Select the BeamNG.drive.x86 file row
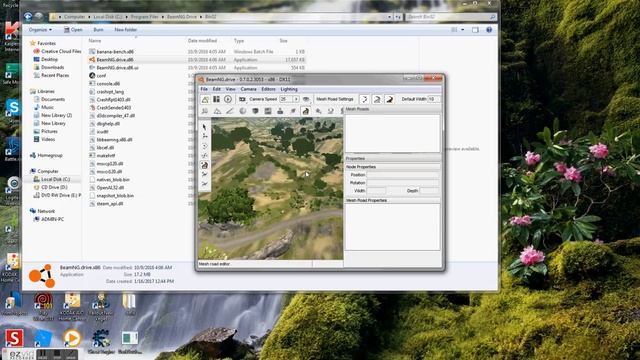 point(197,60)
